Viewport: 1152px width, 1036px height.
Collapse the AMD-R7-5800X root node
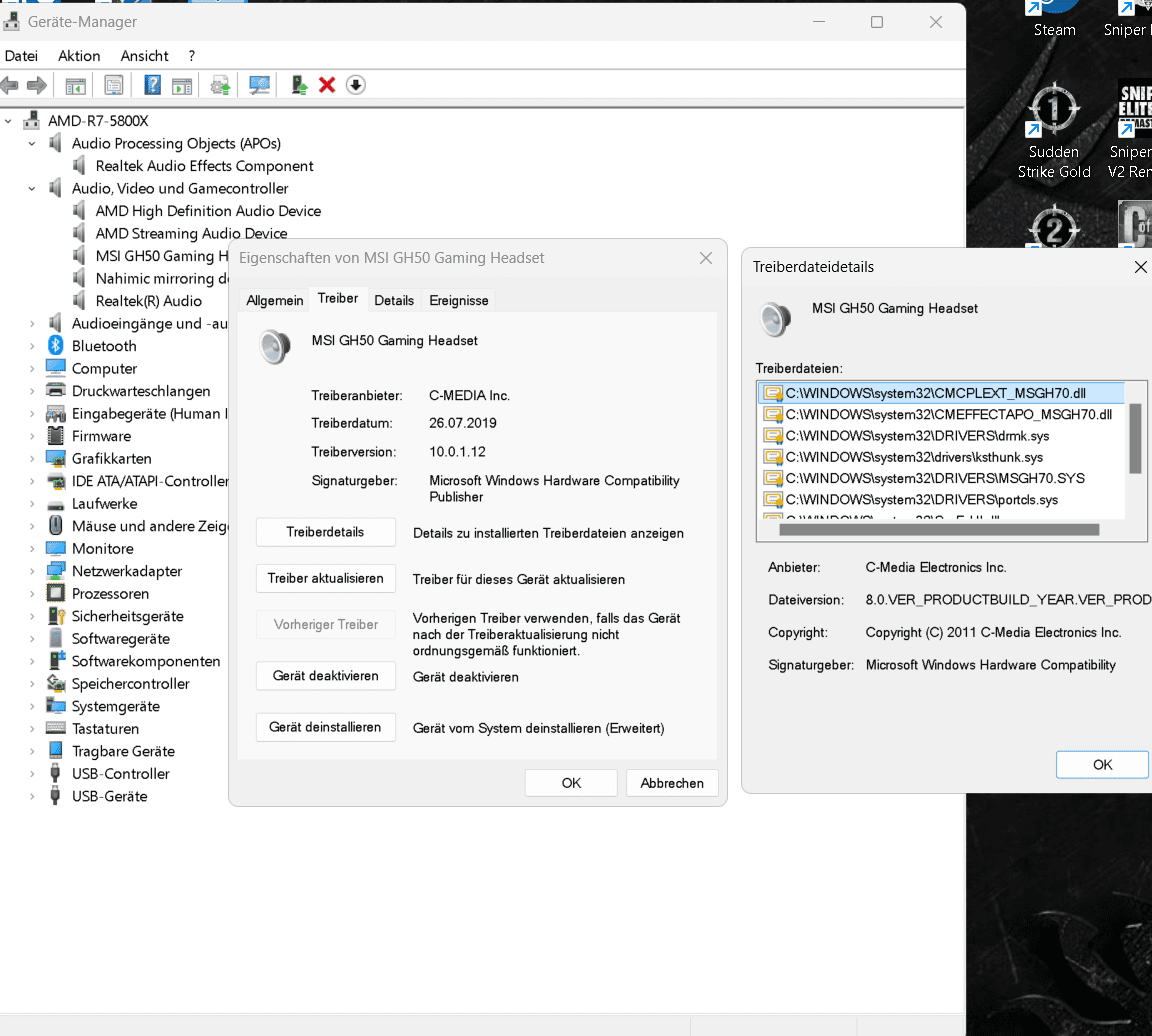click(x=8, y=120)
